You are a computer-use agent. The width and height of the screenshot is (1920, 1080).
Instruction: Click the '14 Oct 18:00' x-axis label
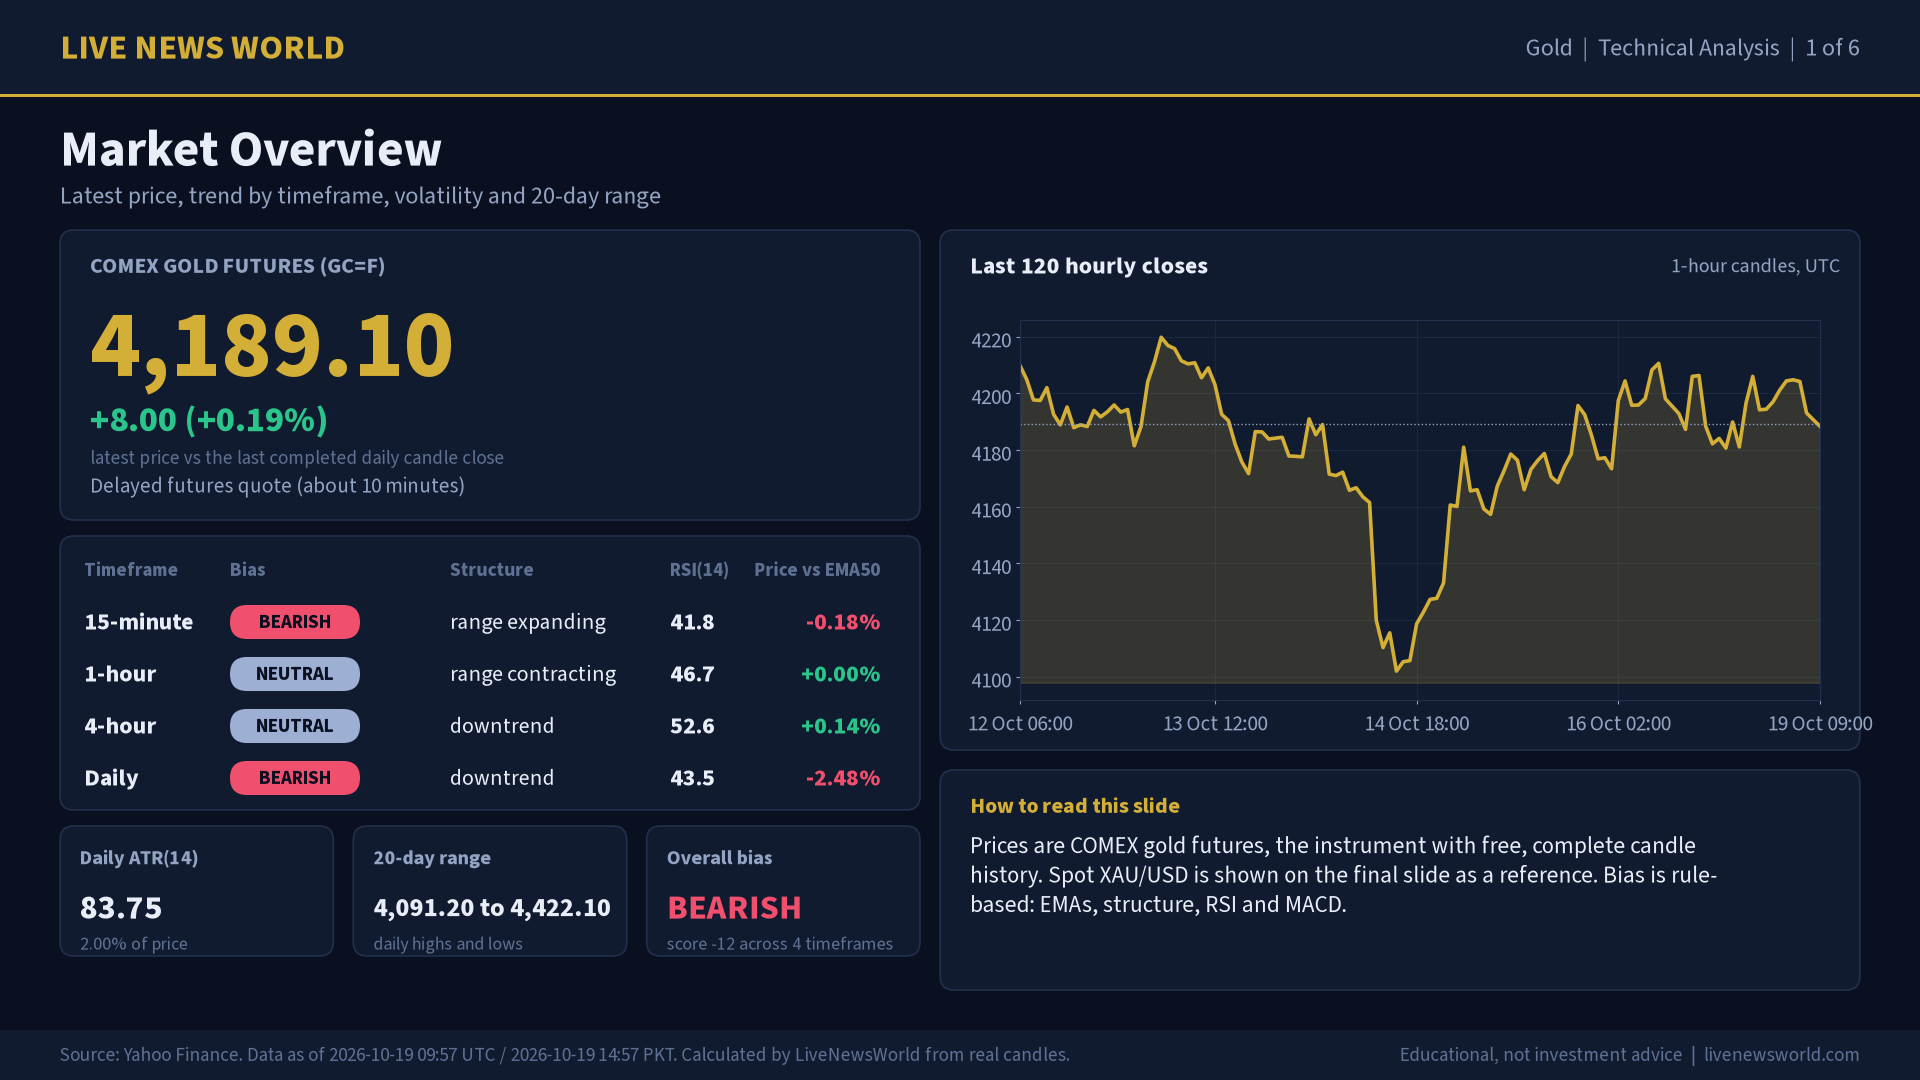pyautogui.click(x=1417, y=724)
